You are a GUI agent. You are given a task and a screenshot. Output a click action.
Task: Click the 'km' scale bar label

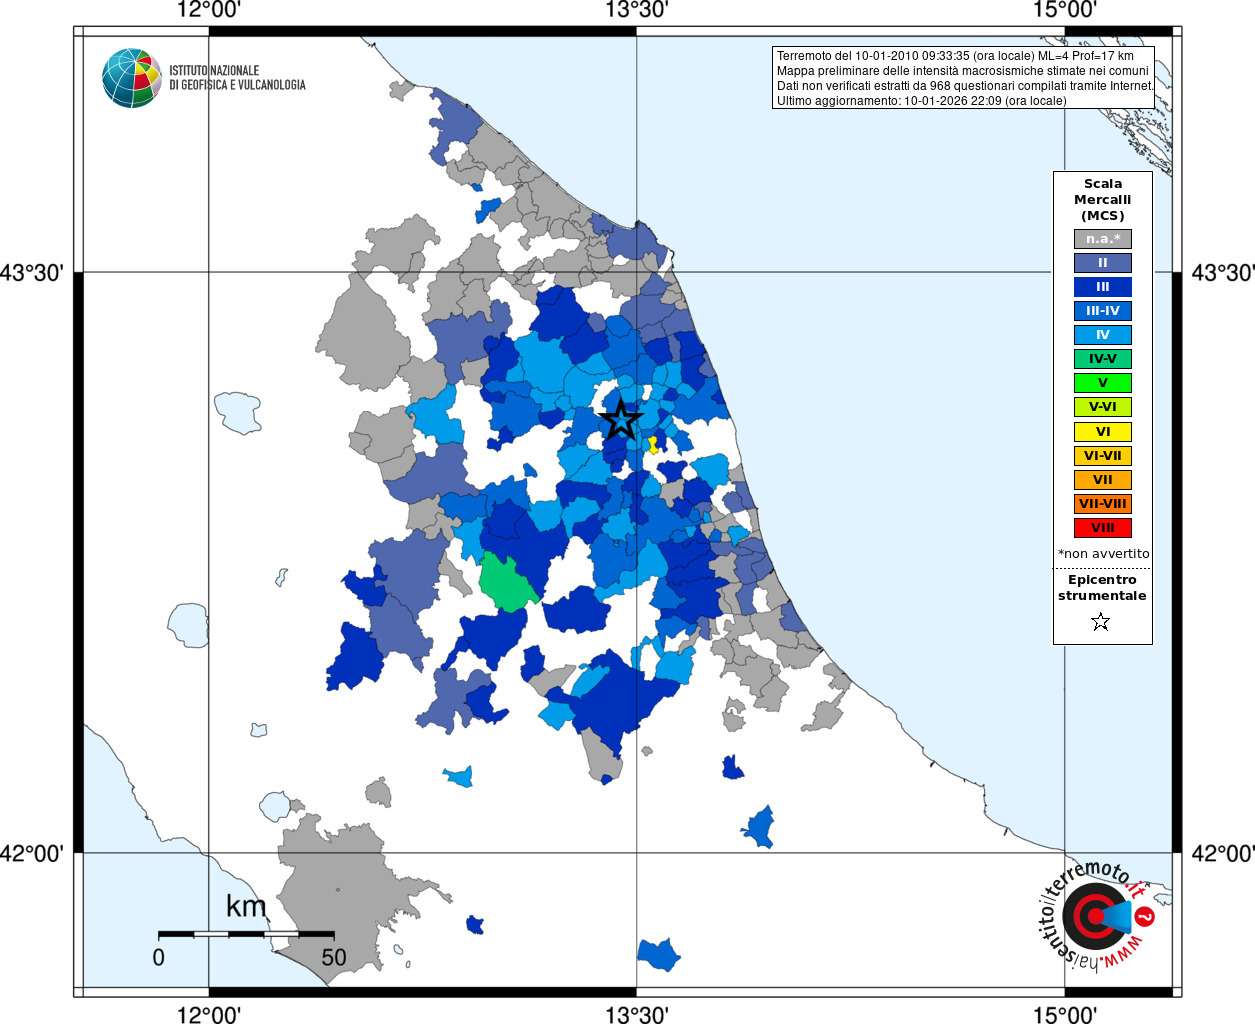pyautogui.click(x=246, y=907)
